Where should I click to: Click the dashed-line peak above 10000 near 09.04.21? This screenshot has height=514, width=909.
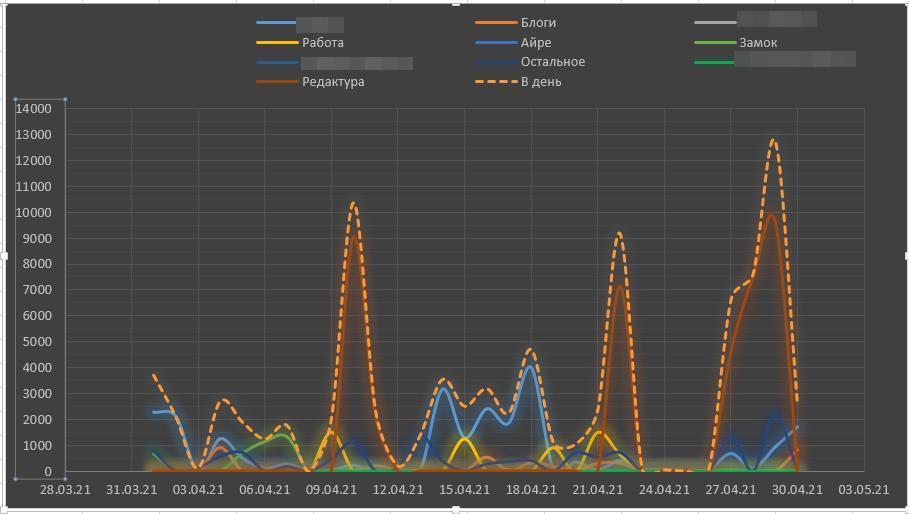click(353, 203)
